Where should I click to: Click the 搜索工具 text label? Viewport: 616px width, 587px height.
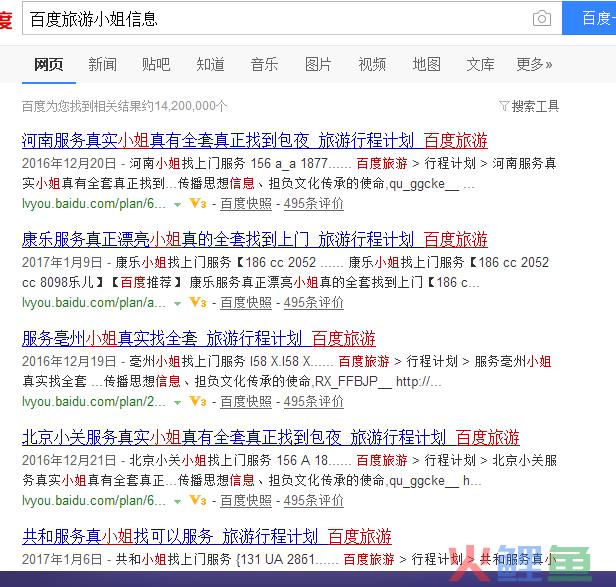click(535, 106)
